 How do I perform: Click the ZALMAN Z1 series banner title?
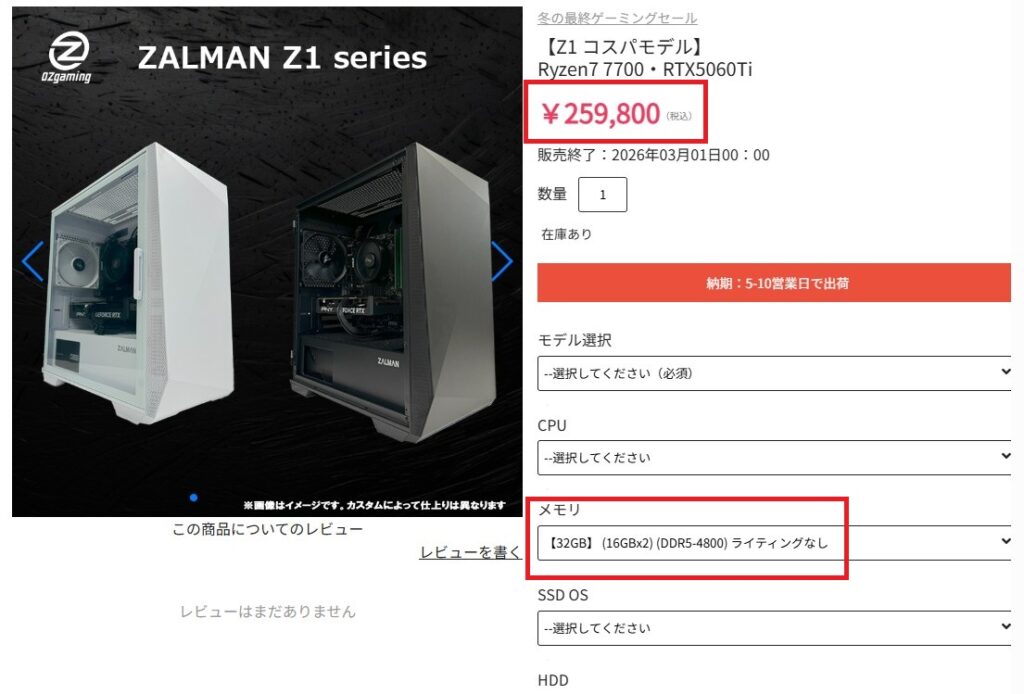[x=282, y=57]
